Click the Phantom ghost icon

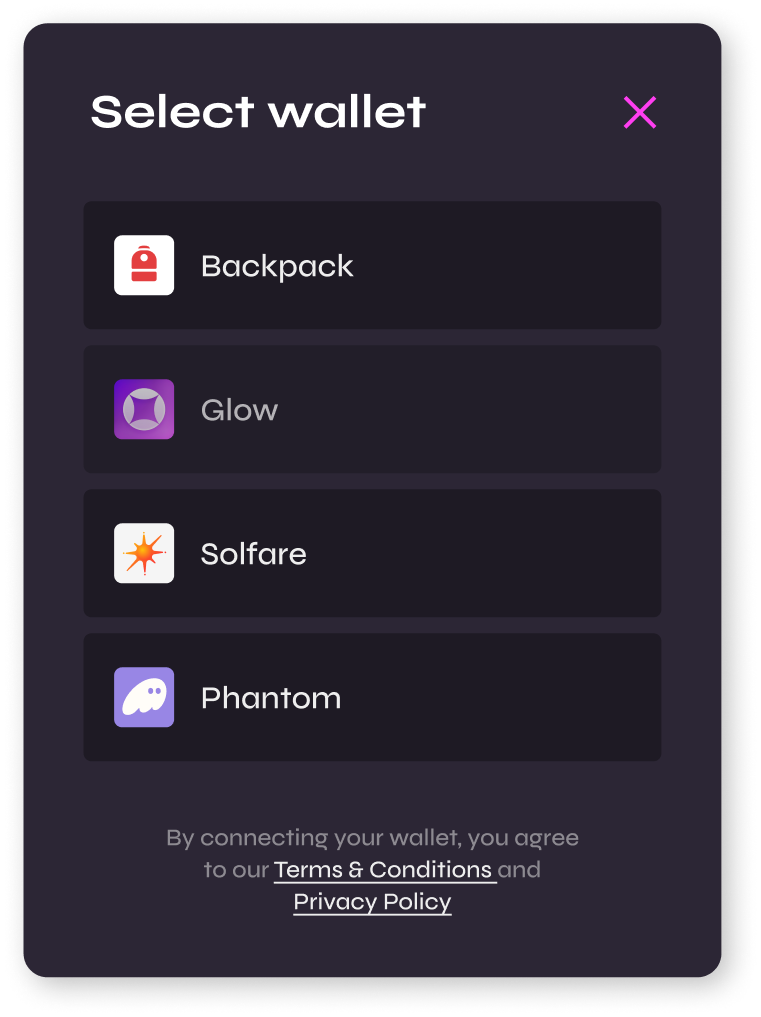tap(144, 697)
